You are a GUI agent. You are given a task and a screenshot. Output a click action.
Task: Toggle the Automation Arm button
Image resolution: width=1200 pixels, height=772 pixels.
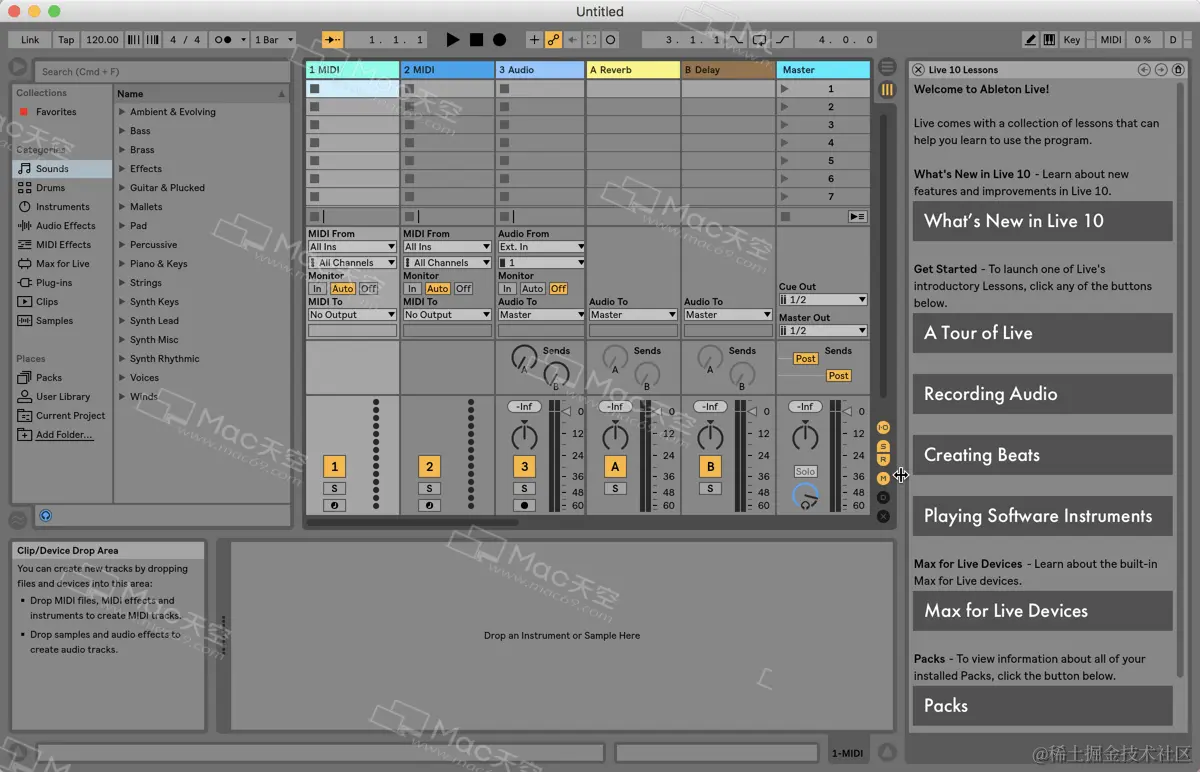(x=553, y=40)
